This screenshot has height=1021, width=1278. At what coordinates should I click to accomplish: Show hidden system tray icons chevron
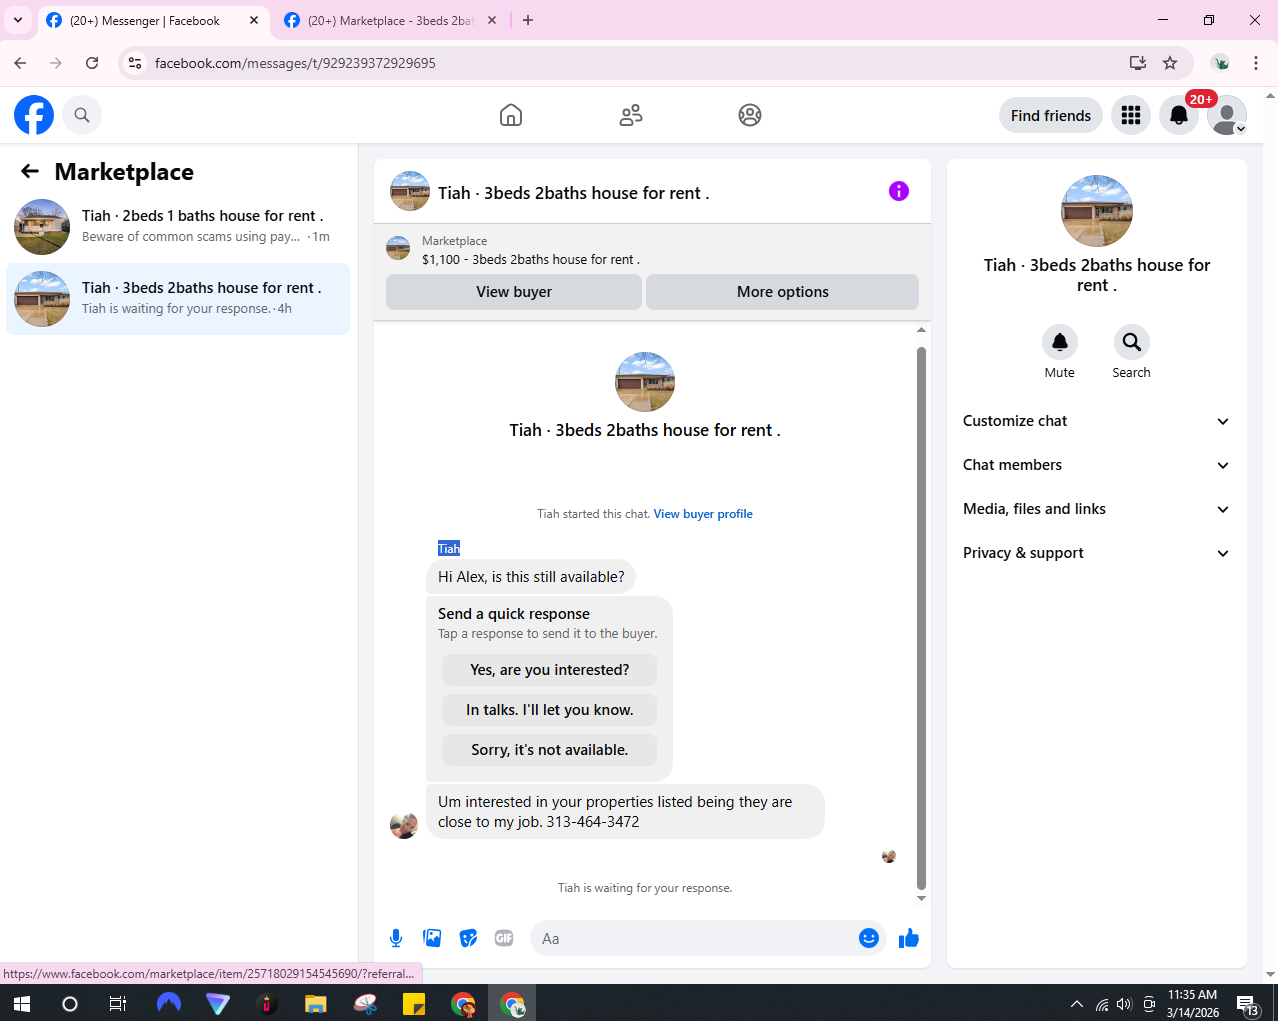click(x=1077, y=1003)
